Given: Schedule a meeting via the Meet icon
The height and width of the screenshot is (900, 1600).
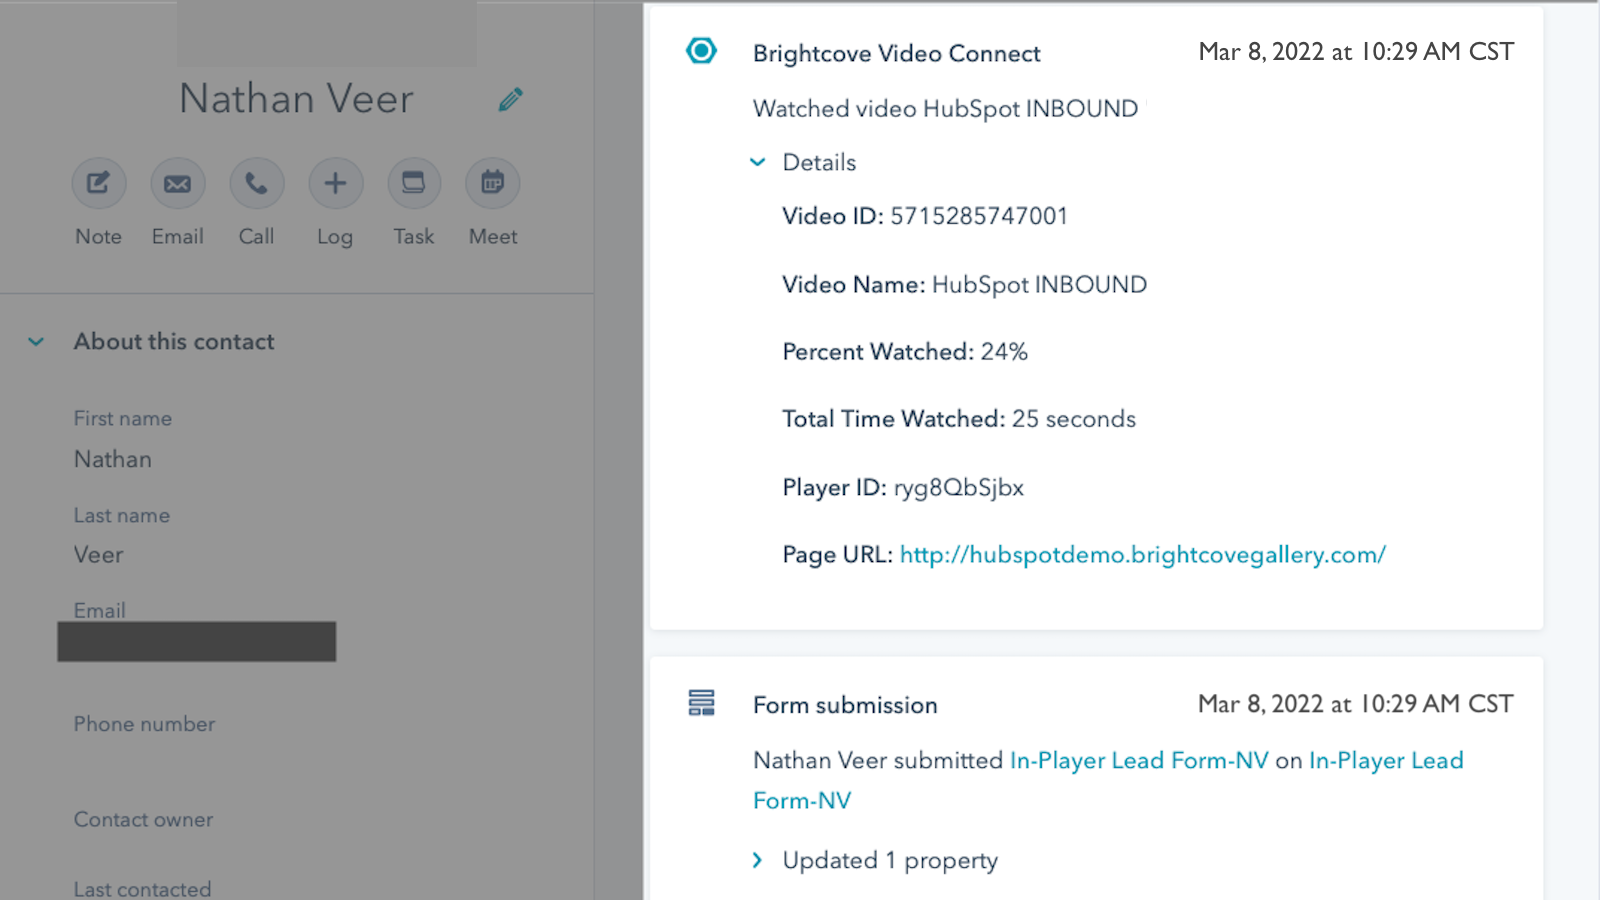Looking at the screenshot, I should 492,183.
